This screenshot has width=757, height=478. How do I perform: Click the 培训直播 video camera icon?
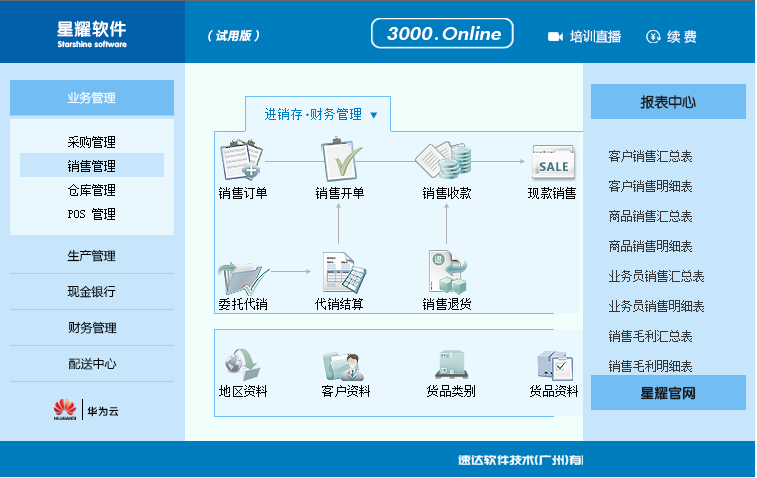555,37
